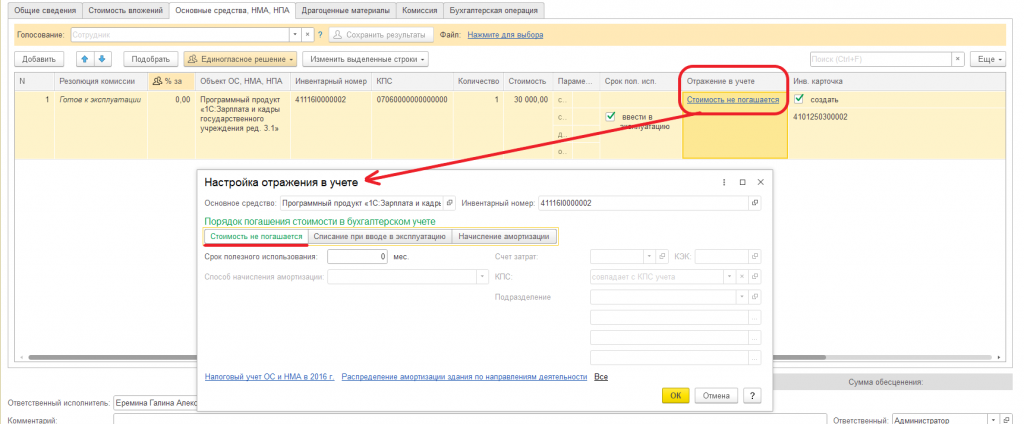Screen dimensions: 1024x424
Task: Move selected row up with blue arrow
Action: (x=85, y=59)
